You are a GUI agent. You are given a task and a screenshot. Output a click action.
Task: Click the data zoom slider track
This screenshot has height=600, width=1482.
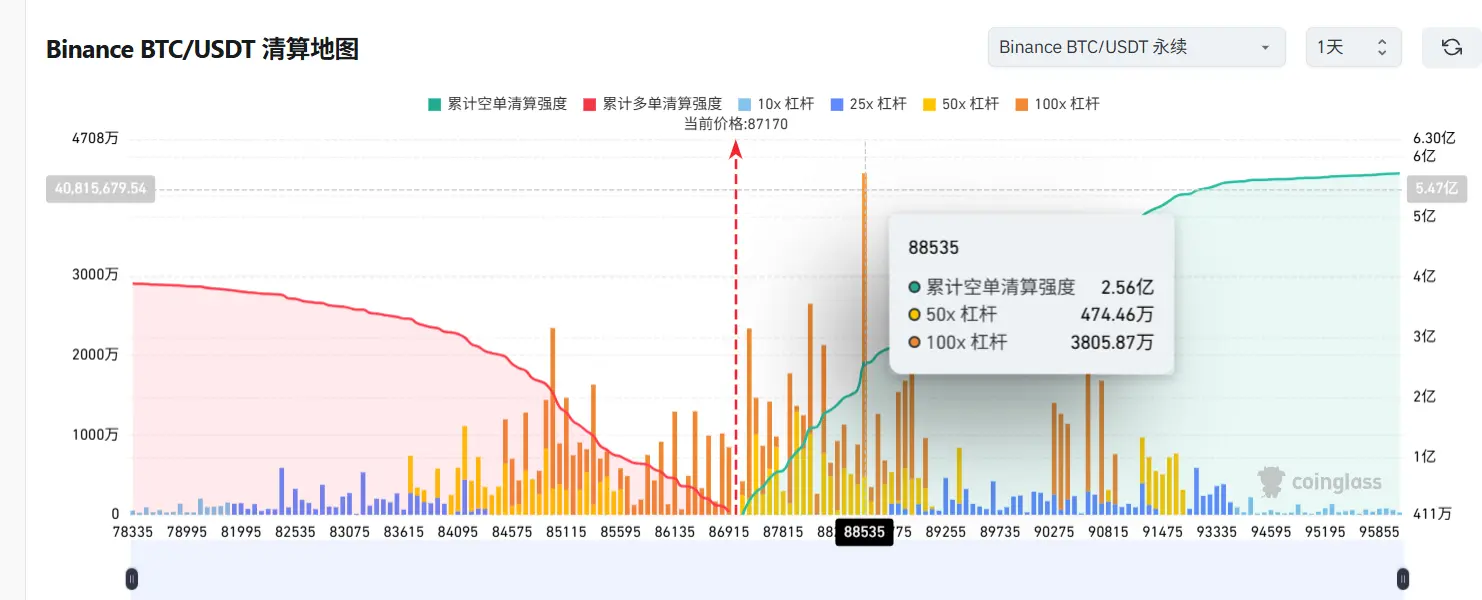767,572
